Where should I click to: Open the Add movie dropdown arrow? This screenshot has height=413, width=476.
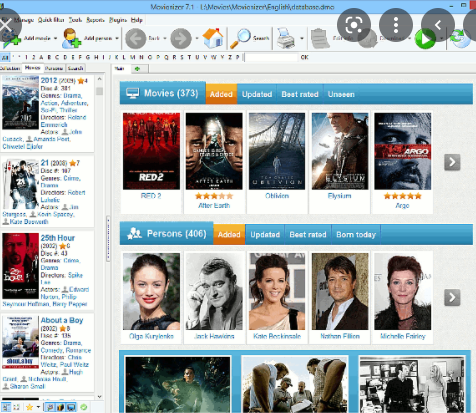tap(55, 38)
